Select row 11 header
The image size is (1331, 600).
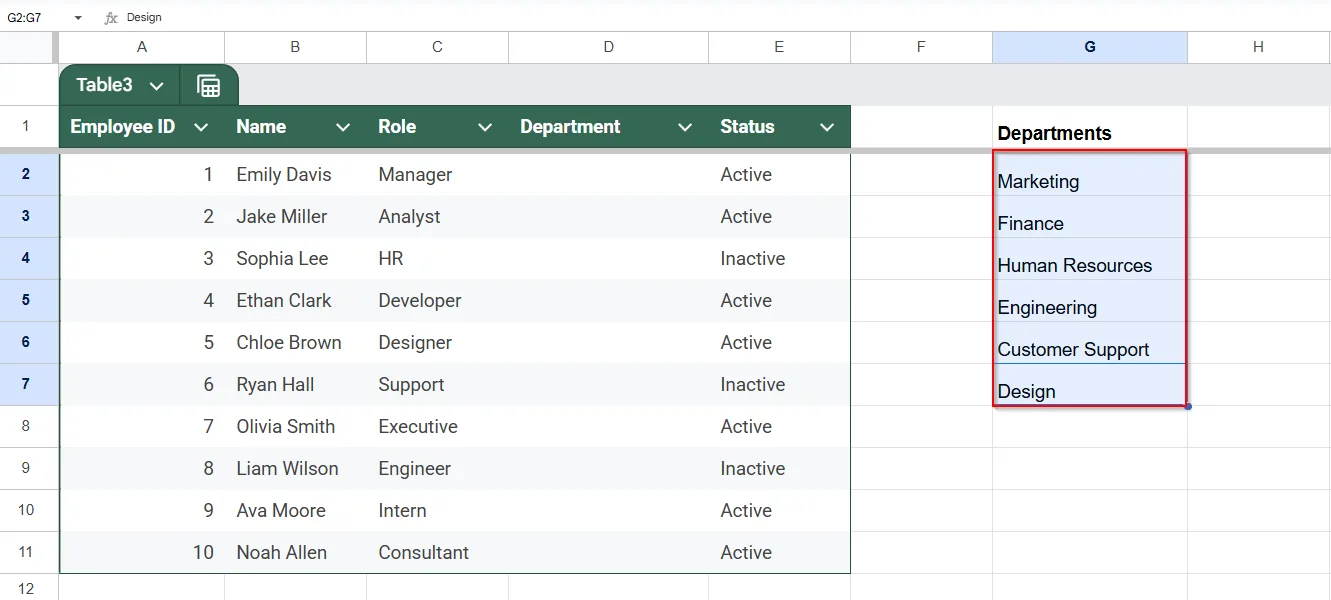pyautogui.click(x=26, y=552)
